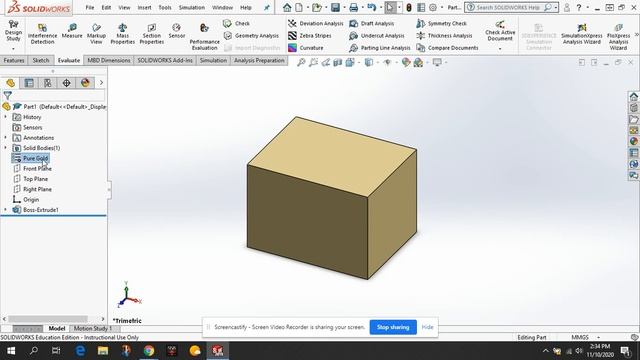The height and width of the screenshot is (360, 640).
Task: Run the Check tool
Action: click(x=237, y=24)
